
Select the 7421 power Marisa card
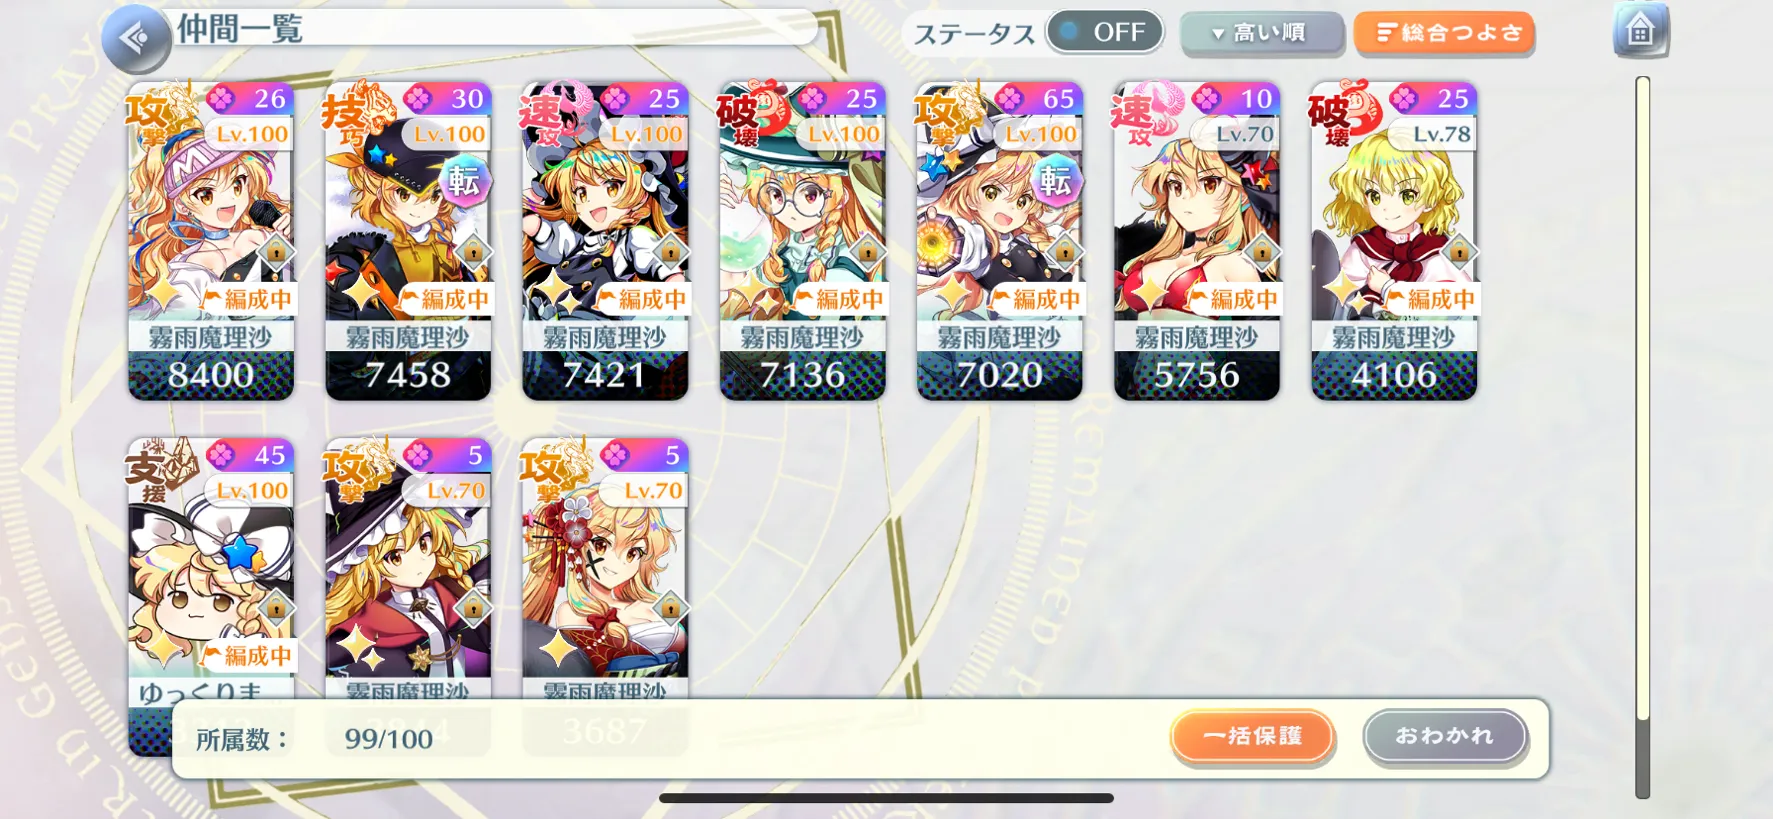(605, 241)
